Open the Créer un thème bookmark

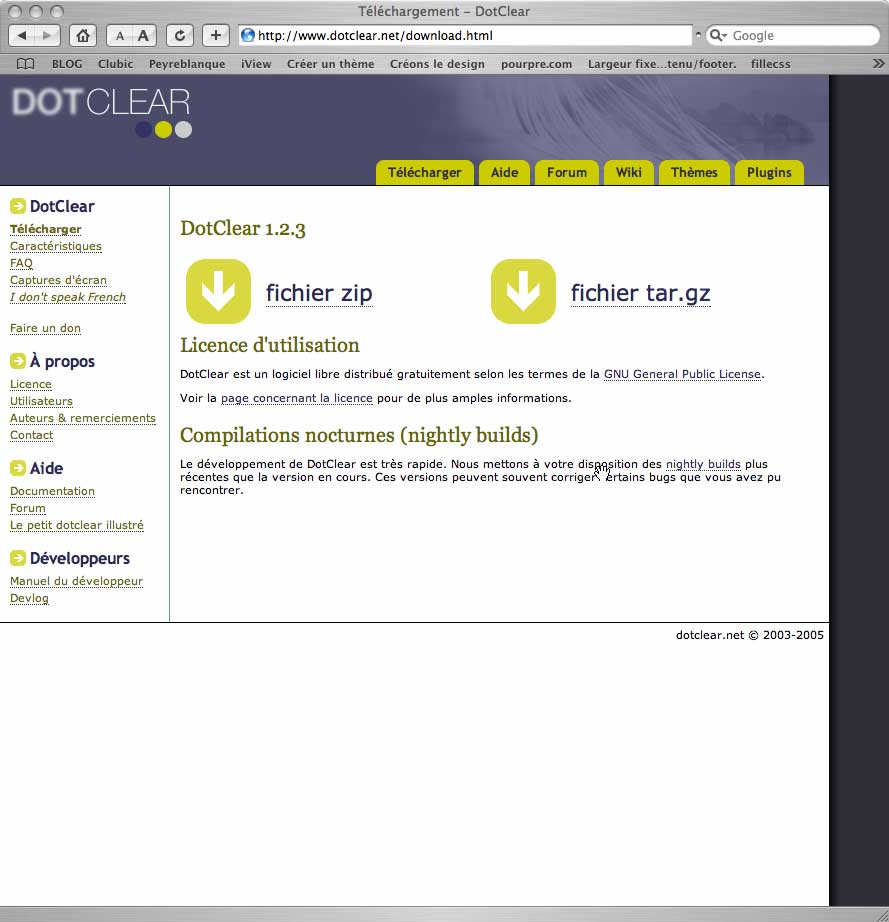(330, 64)
